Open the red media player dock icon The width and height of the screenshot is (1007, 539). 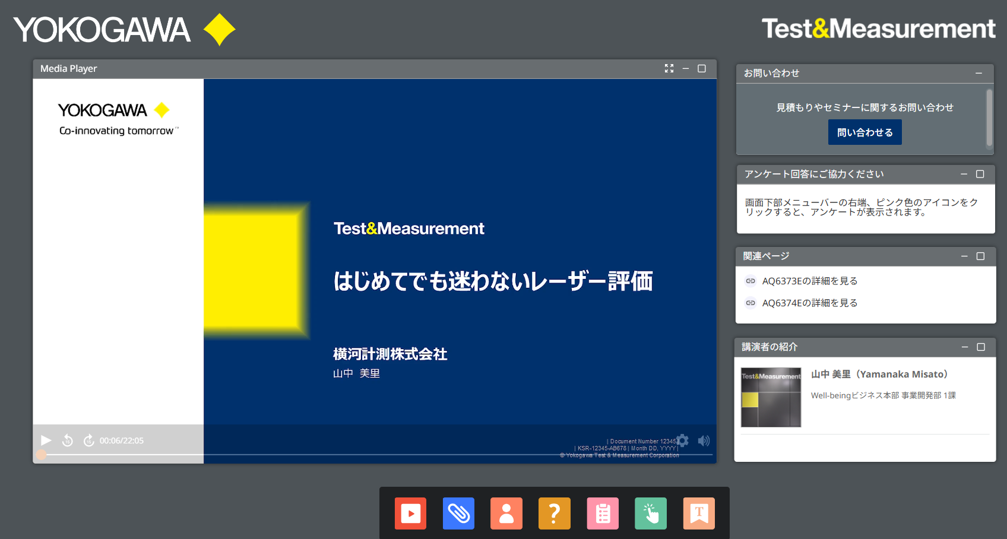click(410, 513)
